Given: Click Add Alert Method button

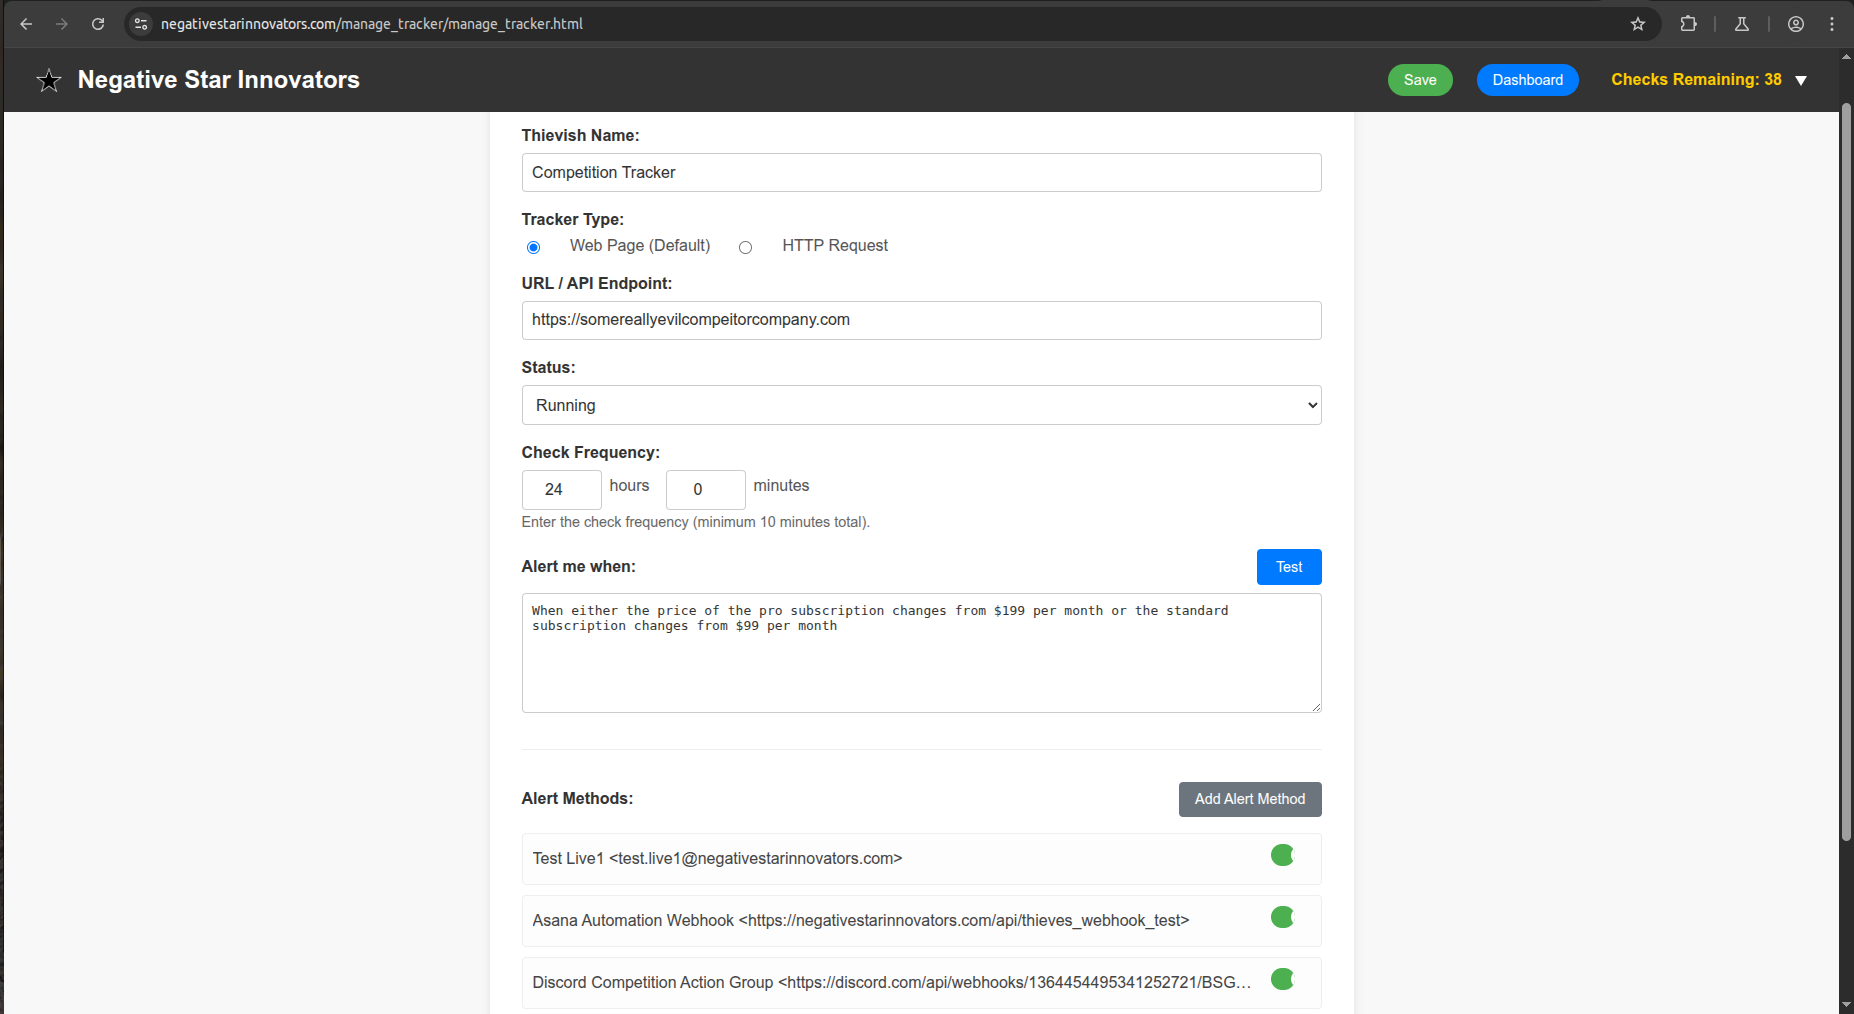Looking at the screenshot, I should [1250, 799].
